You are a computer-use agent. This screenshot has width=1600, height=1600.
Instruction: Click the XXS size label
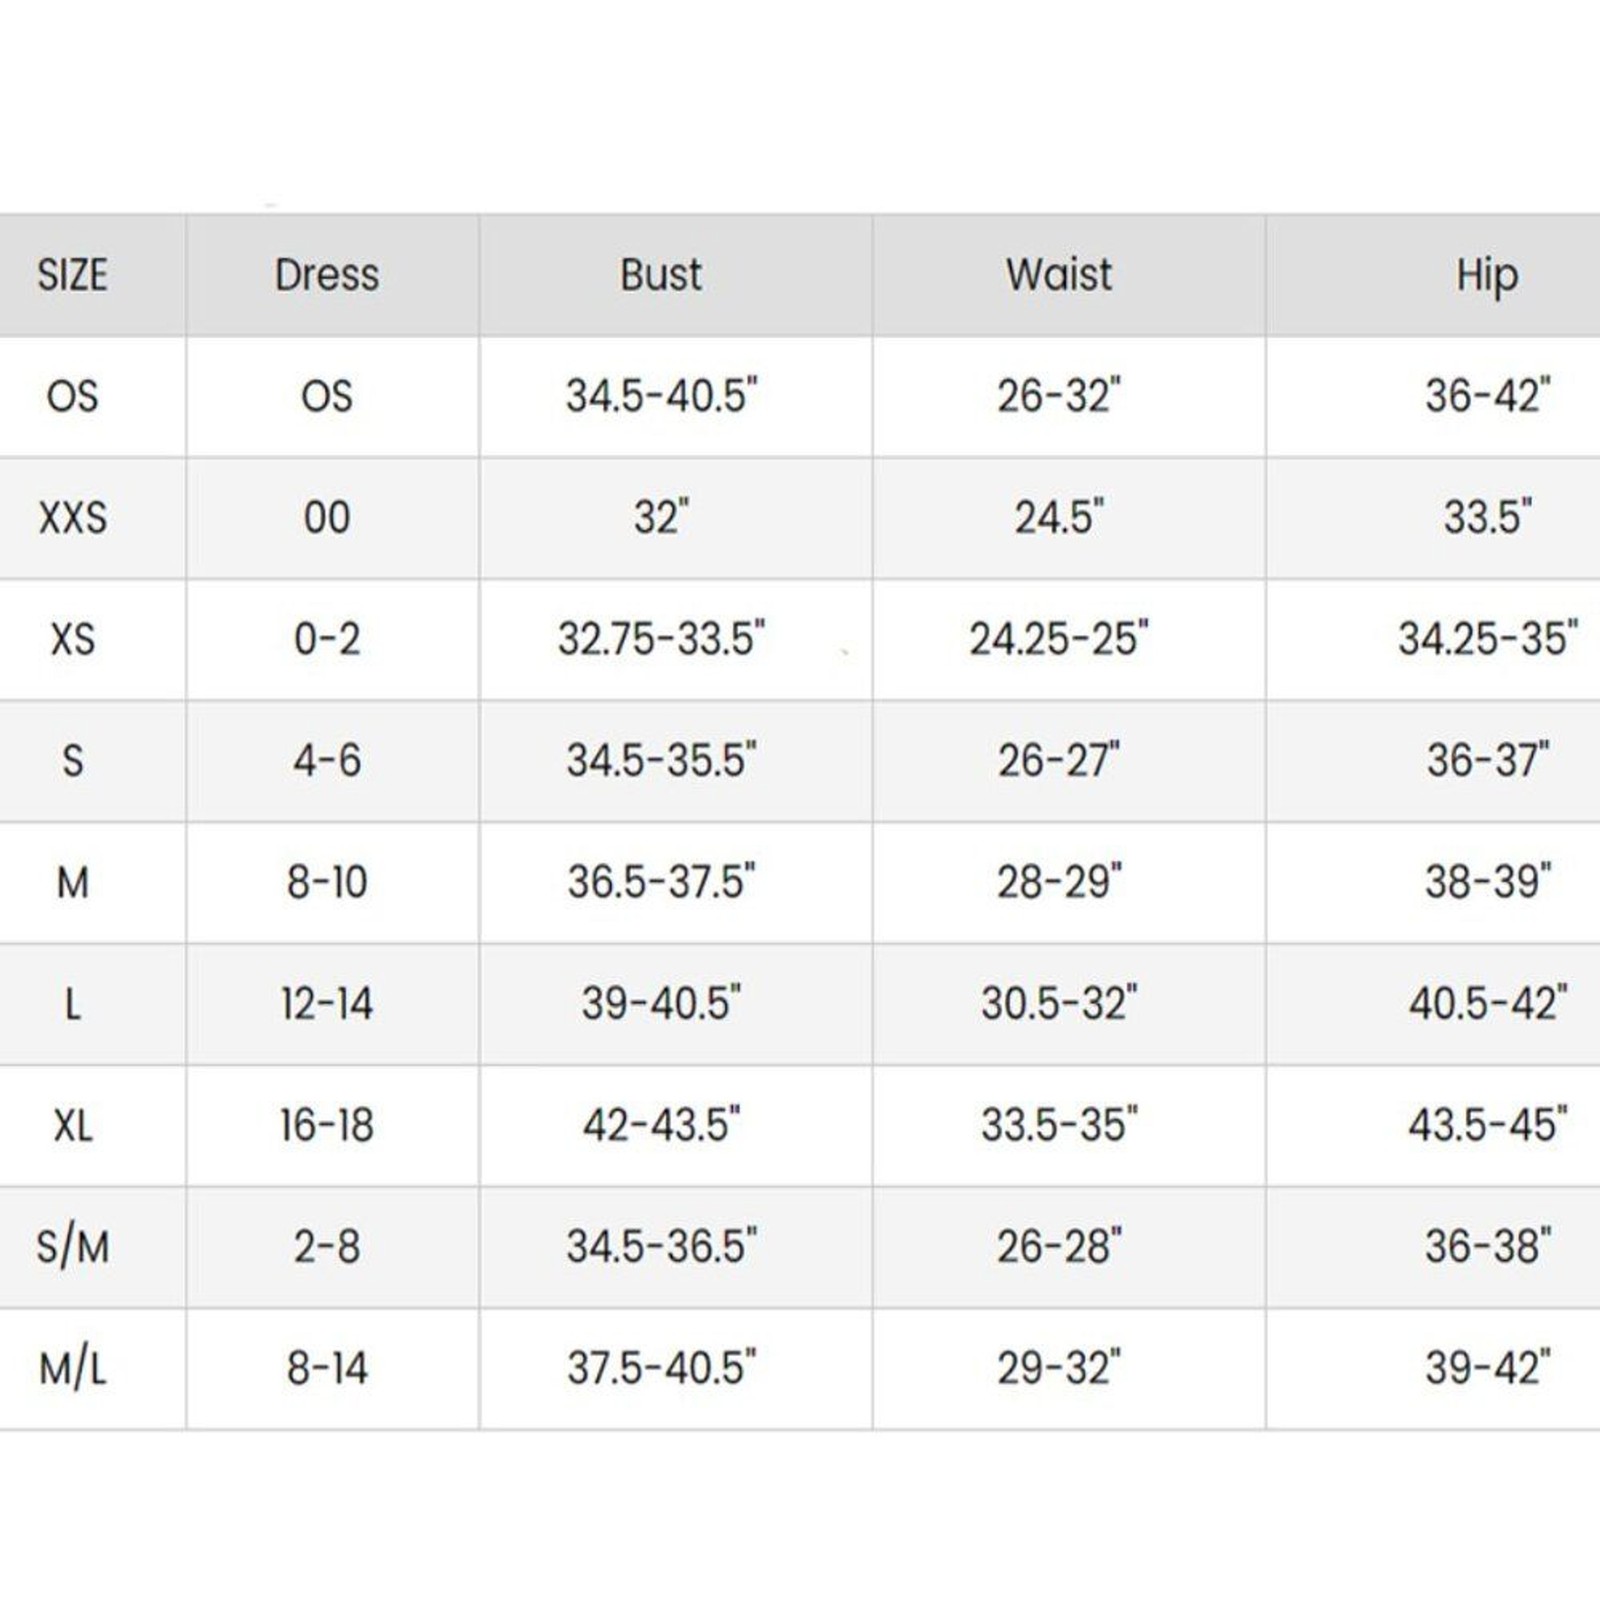[72, 518]
